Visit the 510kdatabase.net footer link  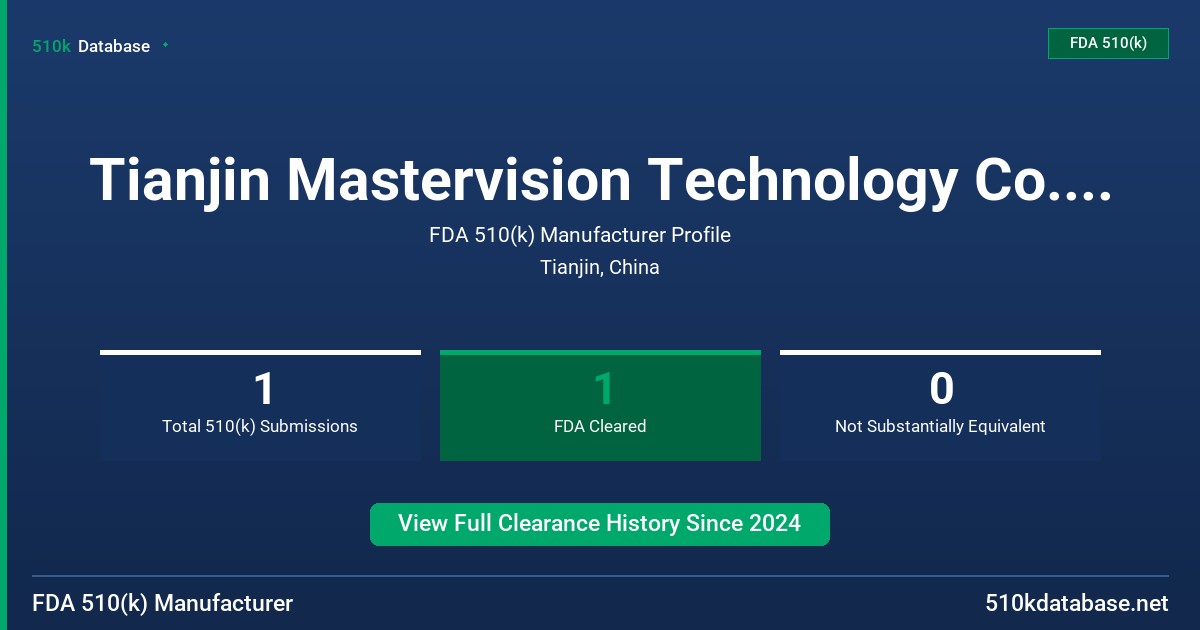(1076, 603)
